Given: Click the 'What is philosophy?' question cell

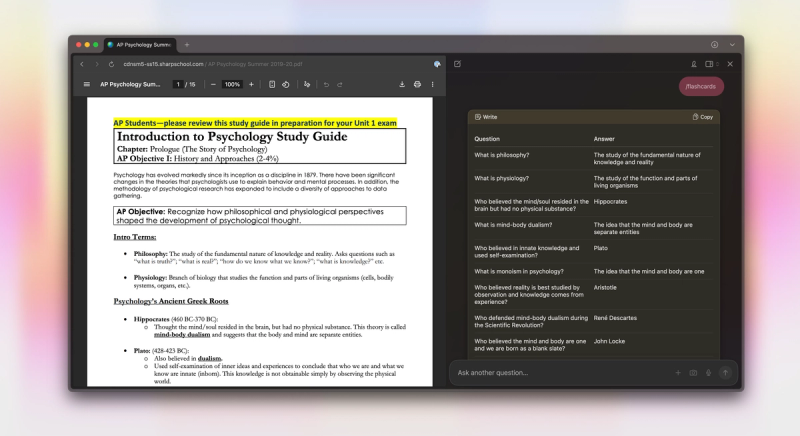Looking at the screenshot, I should (502, 155).
